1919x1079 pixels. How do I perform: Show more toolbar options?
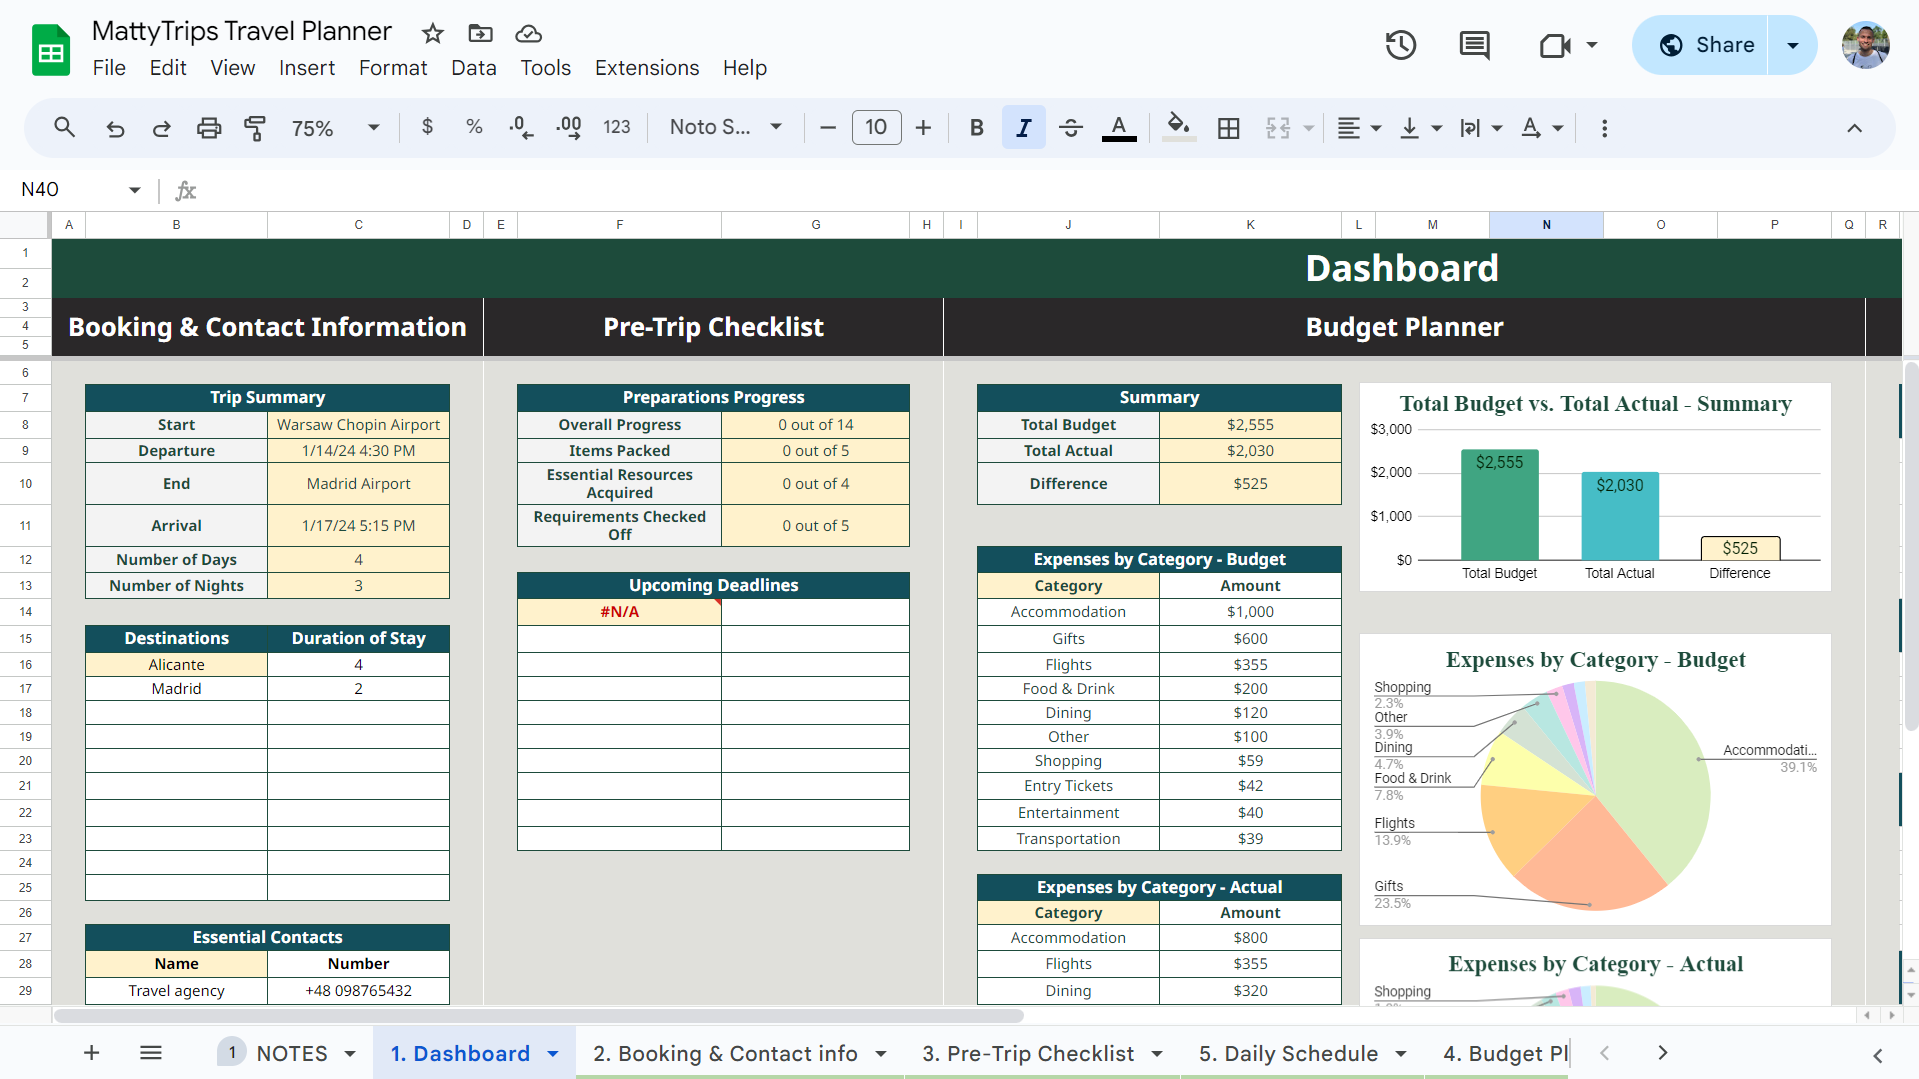1604,128
